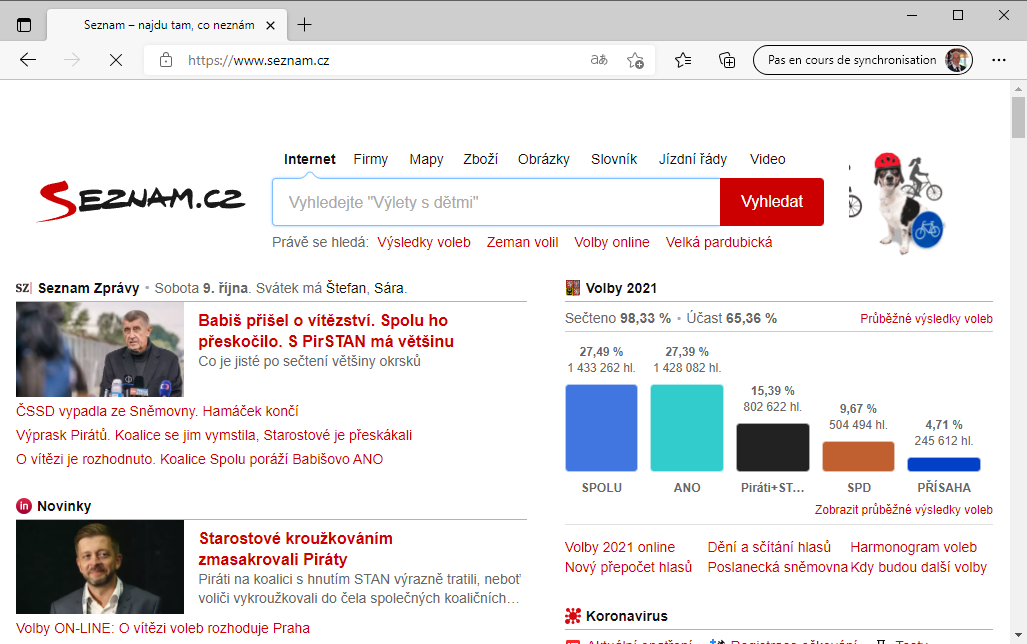Screen dimensions: 1027x644
Task: Open headline Babiš přišel o vítězství
Action: [326, 331]
